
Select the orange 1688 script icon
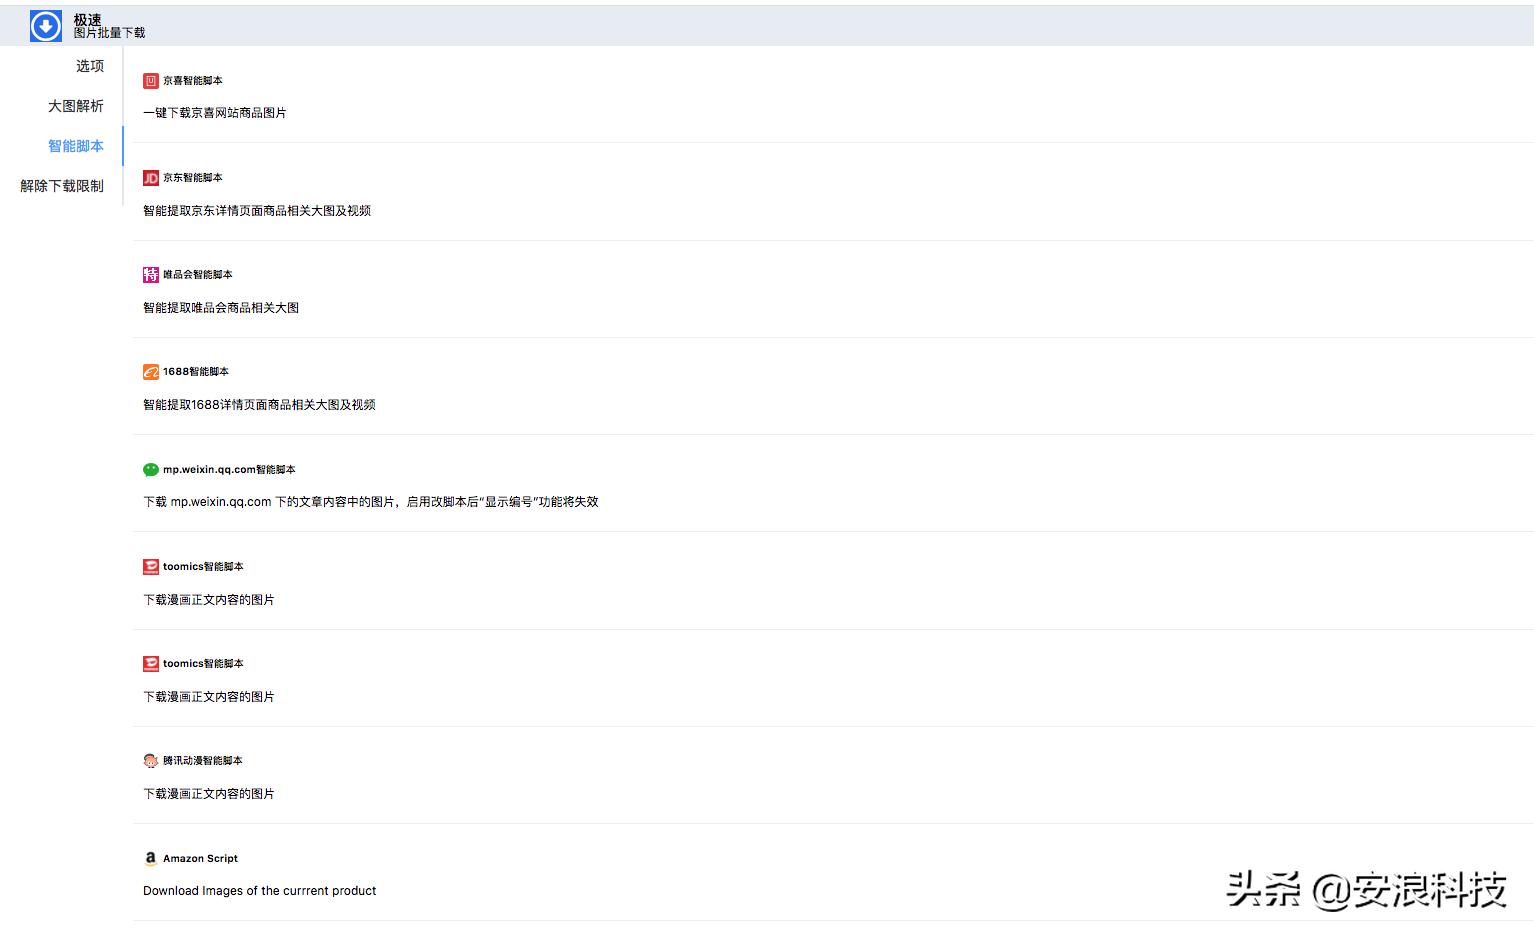[151, 372]
